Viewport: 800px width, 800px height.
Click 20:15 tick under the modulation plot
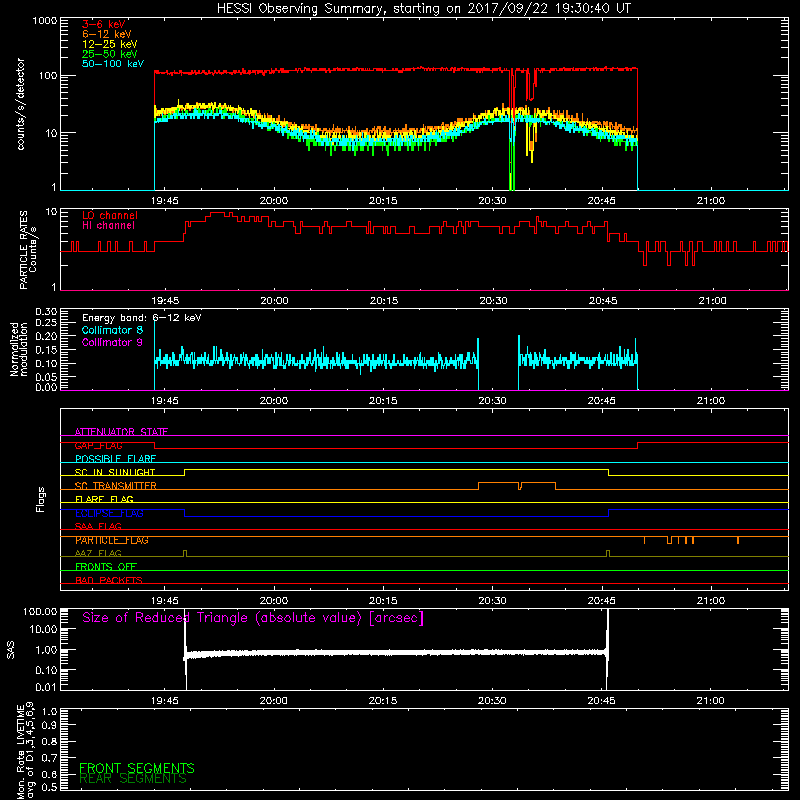pos(383,401)
